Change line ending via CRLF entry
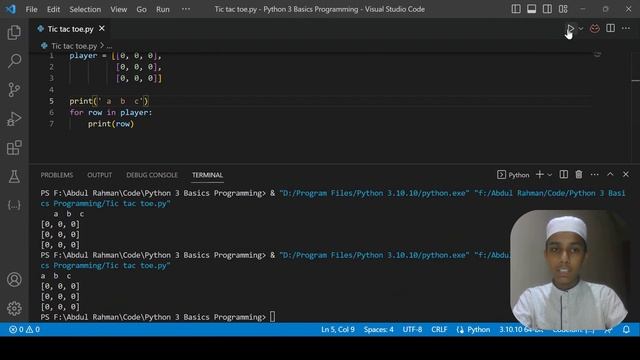Image resolution: width=640 pixels, height=360 pixels. tap(439, 329)
